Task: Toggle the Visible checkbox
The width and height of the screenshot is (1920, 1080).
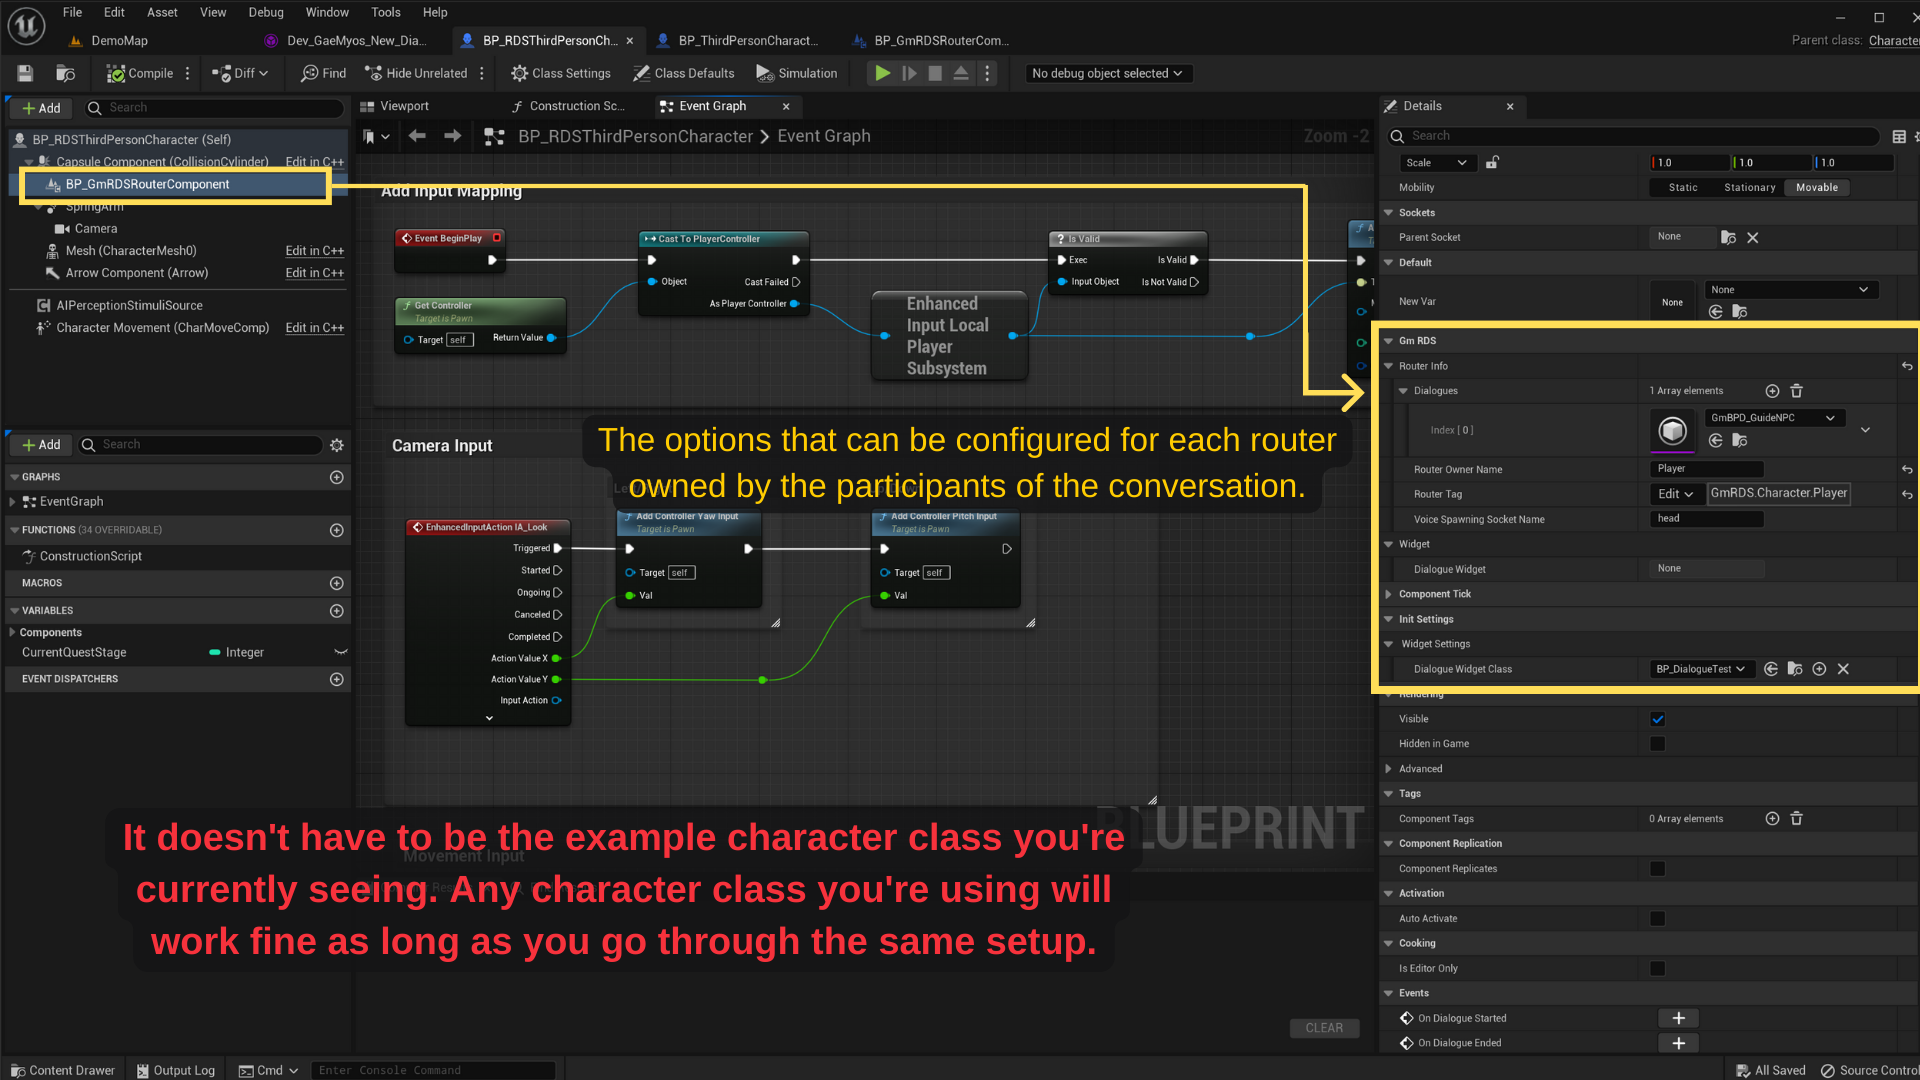Action: [1658, 719]
